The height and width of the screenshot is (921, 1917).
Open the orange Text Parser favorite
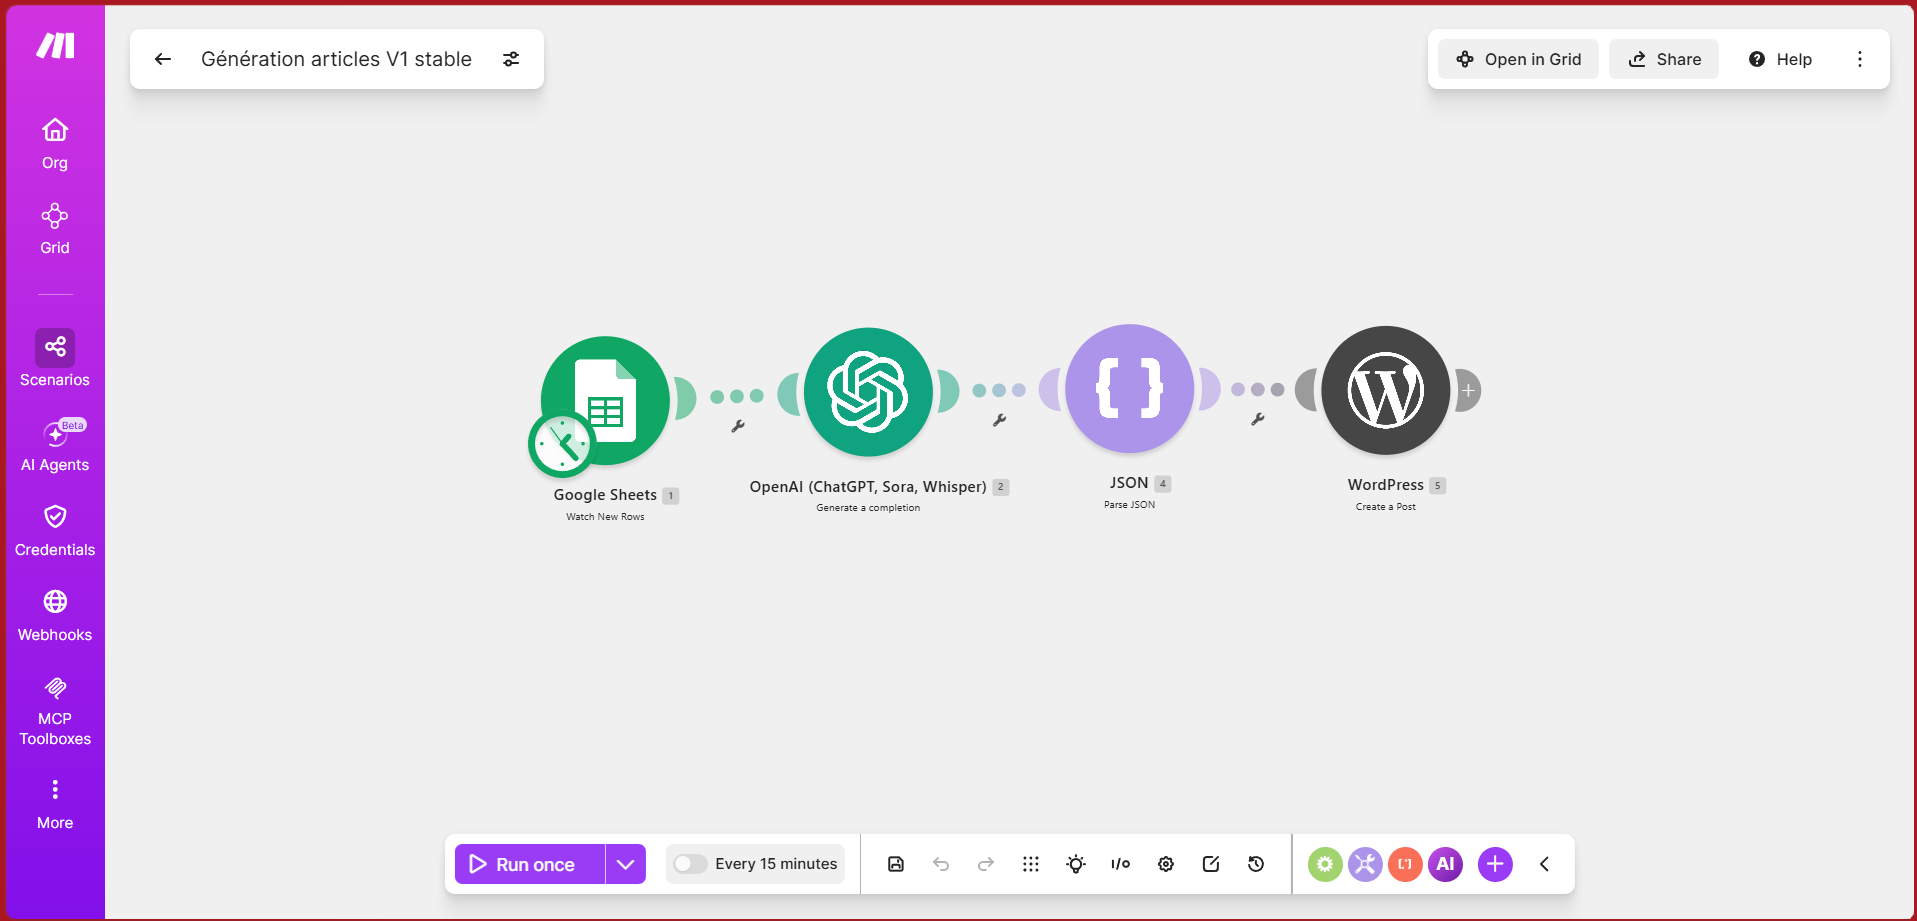tap(1405, 864)
